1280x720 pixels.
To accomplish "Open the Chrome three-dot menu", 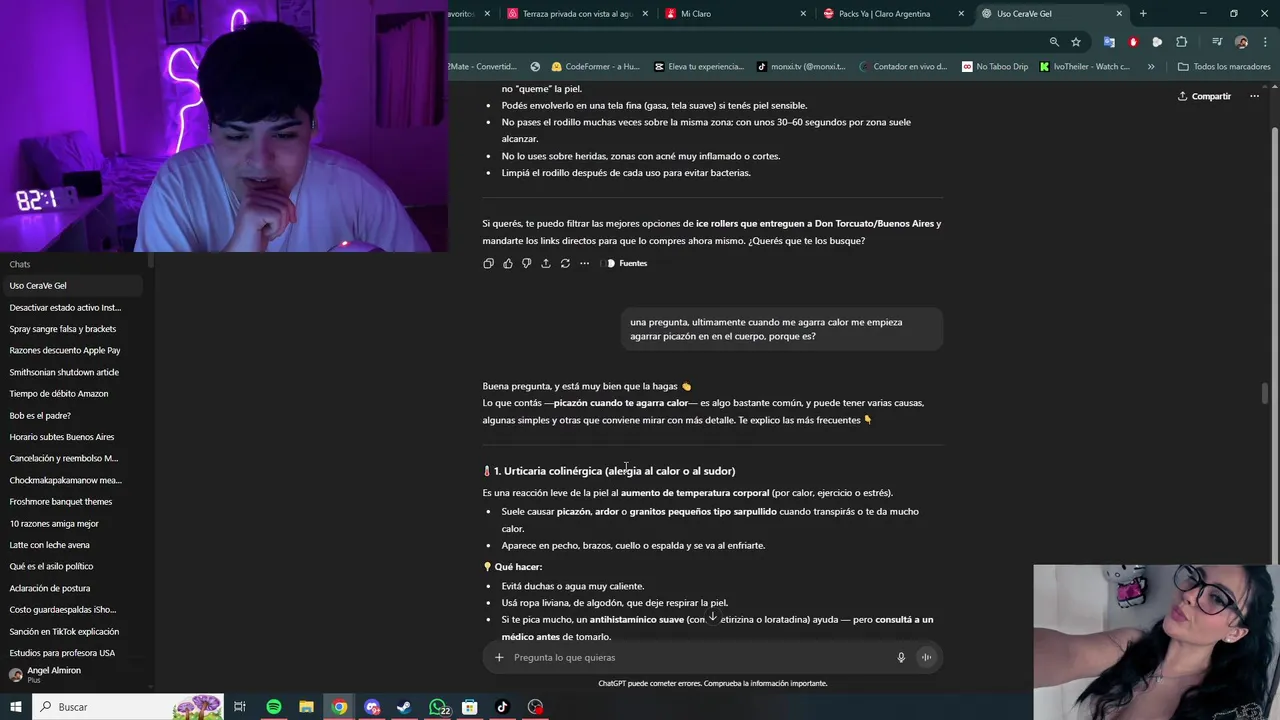I will [x=1263, y=42].
